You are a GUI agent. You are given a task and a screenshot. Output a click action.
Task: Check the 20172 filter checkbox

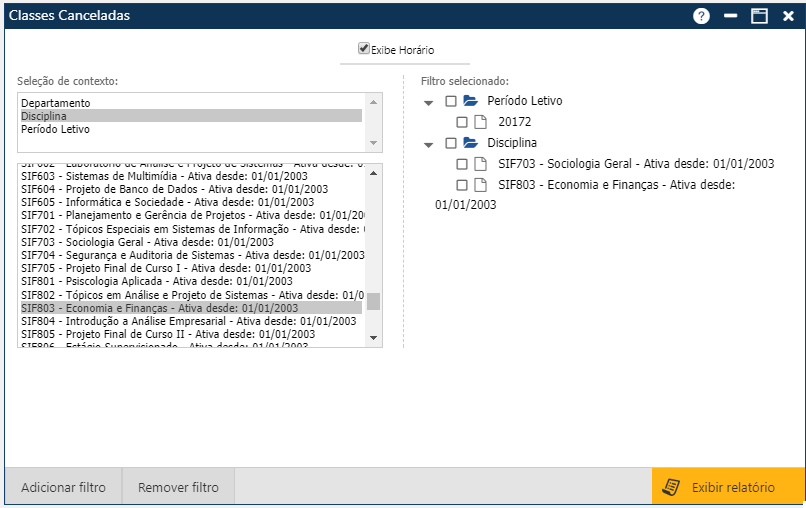coord(462,122)
